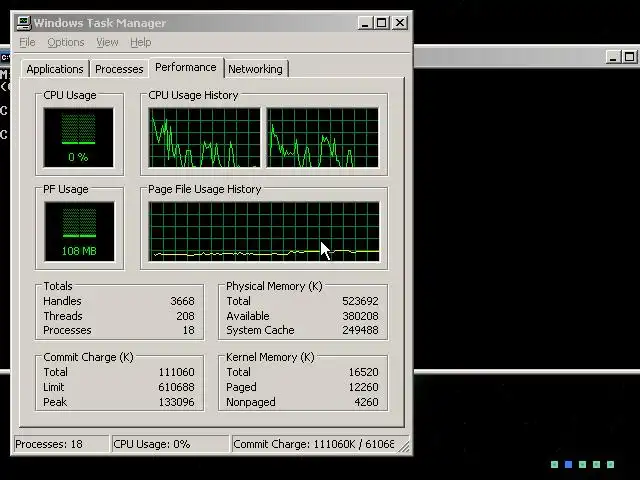This screenshot has width=640, height=480.
Task: Click the PF Usage 108 MB gauge
Action: [x=79, y=231]
